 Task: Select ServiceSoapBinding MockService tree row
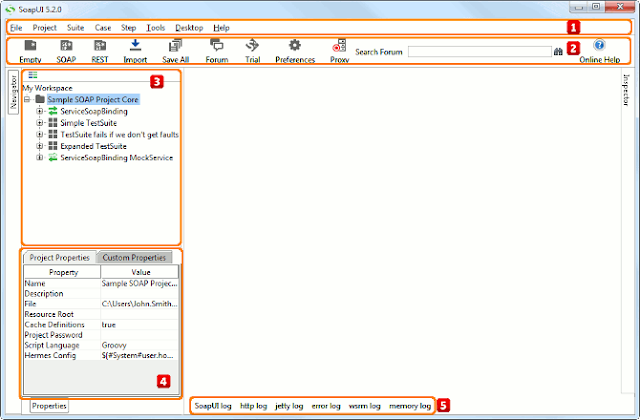point(117,158)
